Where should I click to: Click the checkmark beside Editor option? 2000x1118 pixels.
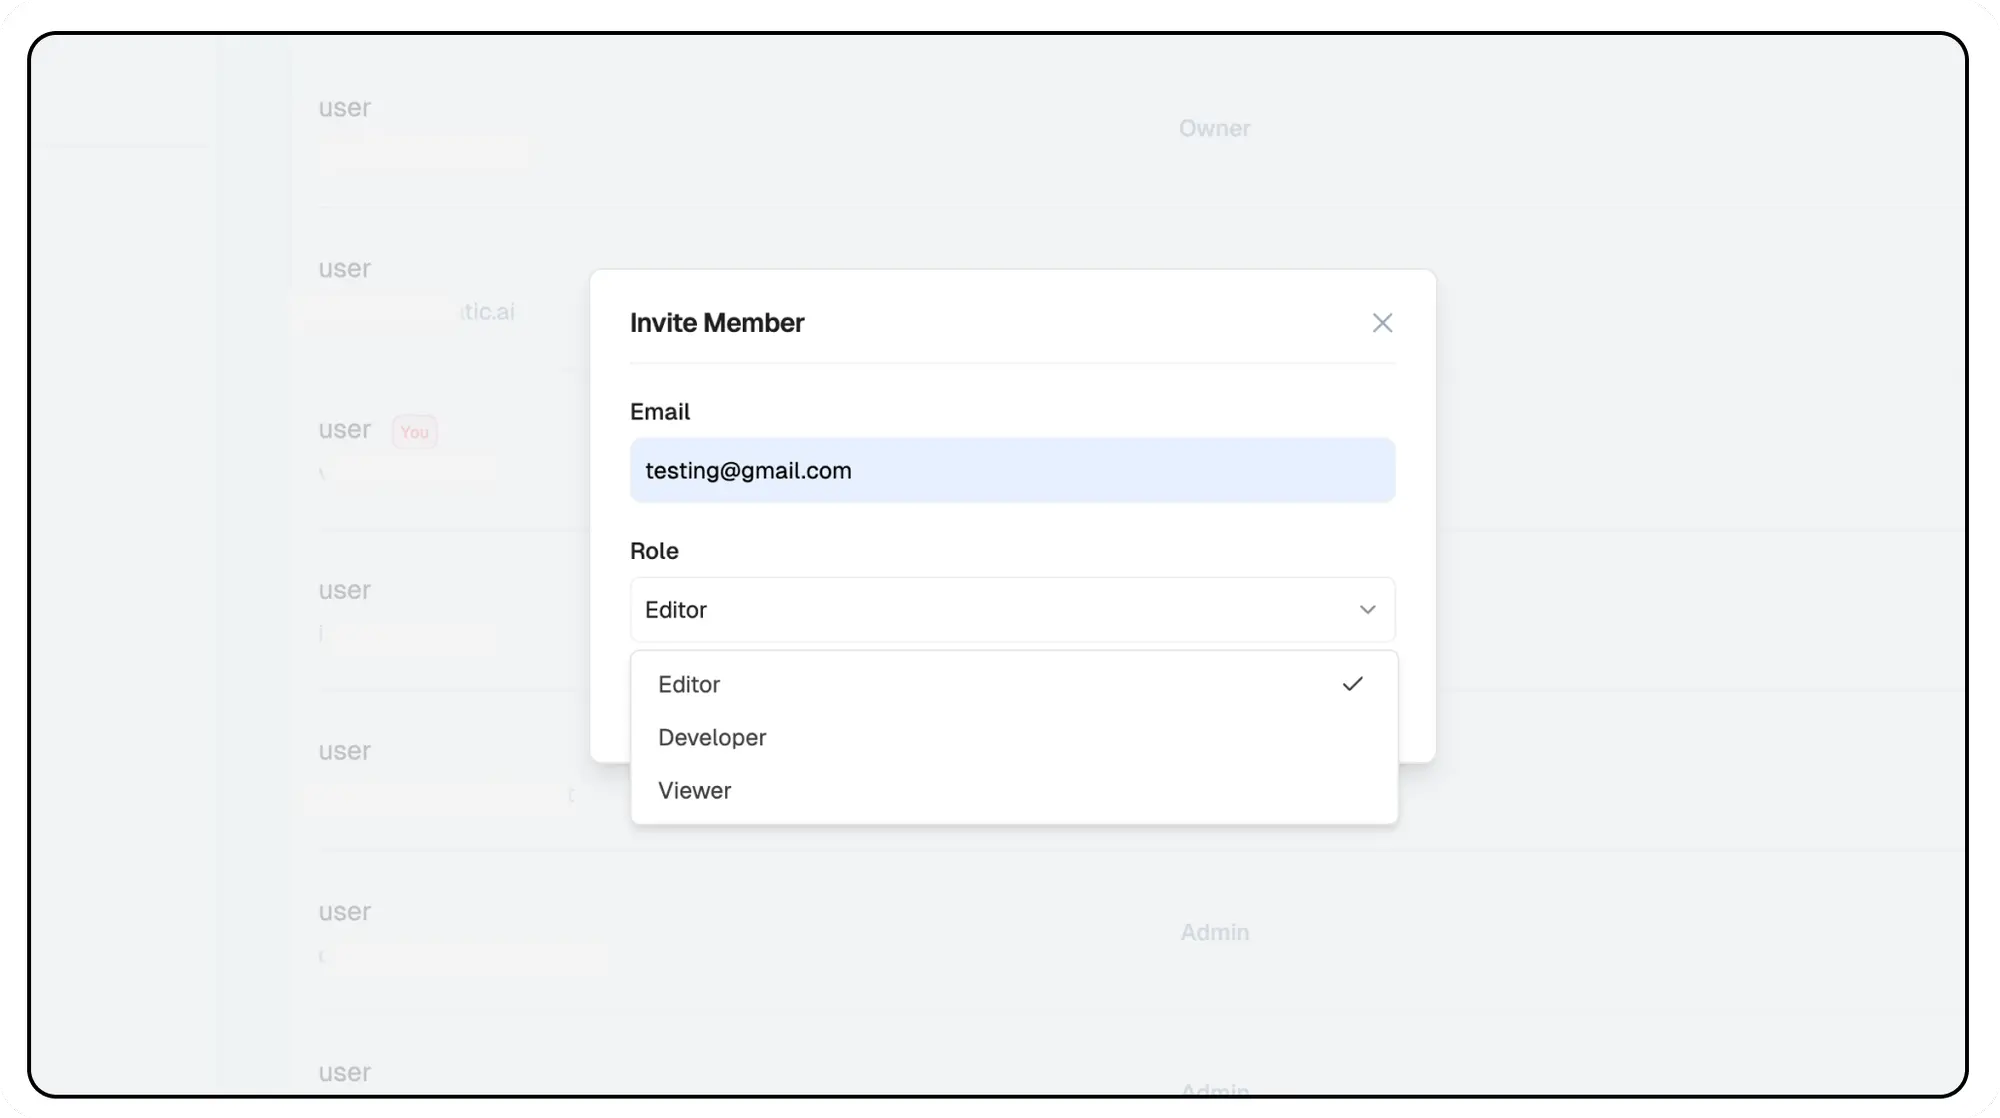point(1352,684)
